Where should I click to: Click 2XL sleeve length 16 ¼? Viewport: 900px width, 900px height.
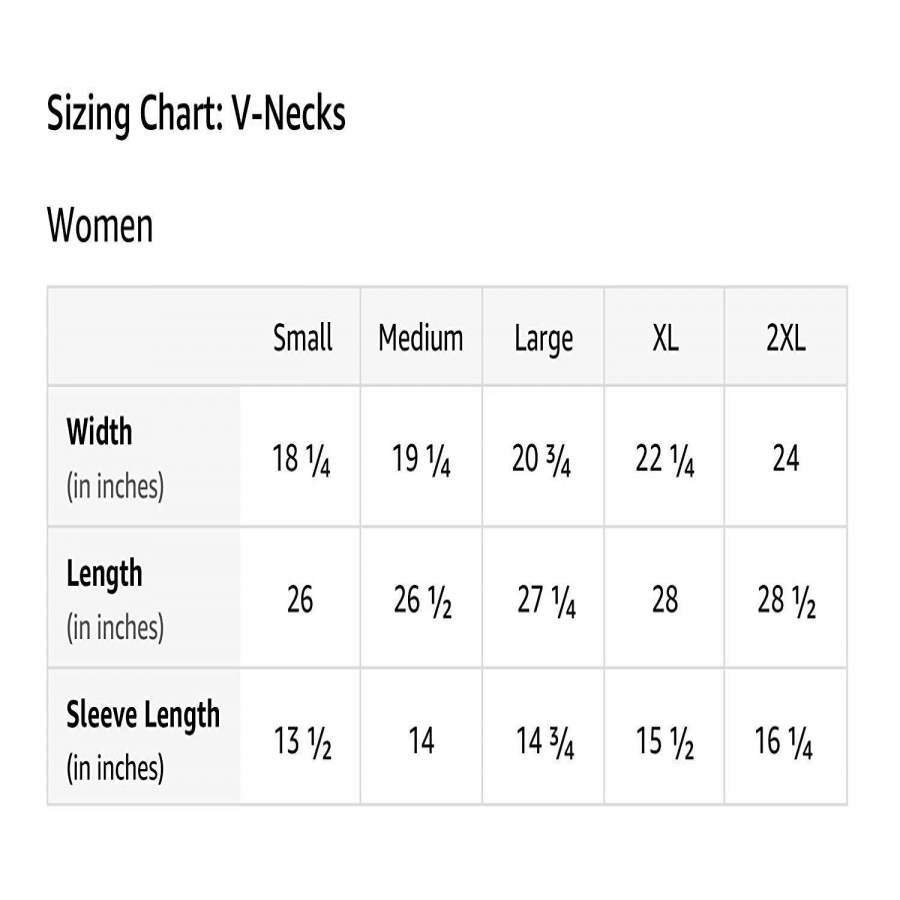point(785,742)
